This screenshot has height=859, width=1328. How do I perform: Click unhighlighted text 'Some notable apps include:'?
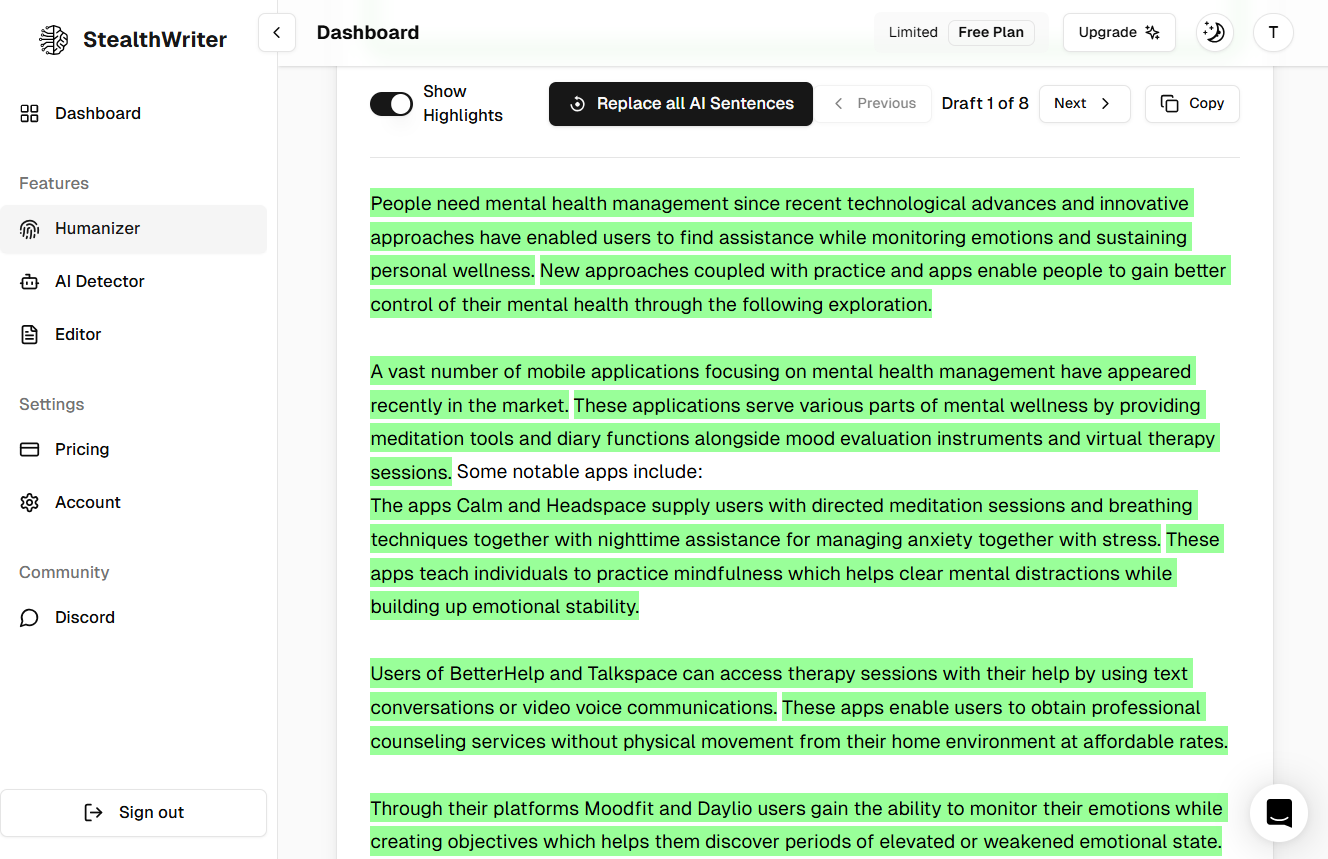[x=580, y=472]
